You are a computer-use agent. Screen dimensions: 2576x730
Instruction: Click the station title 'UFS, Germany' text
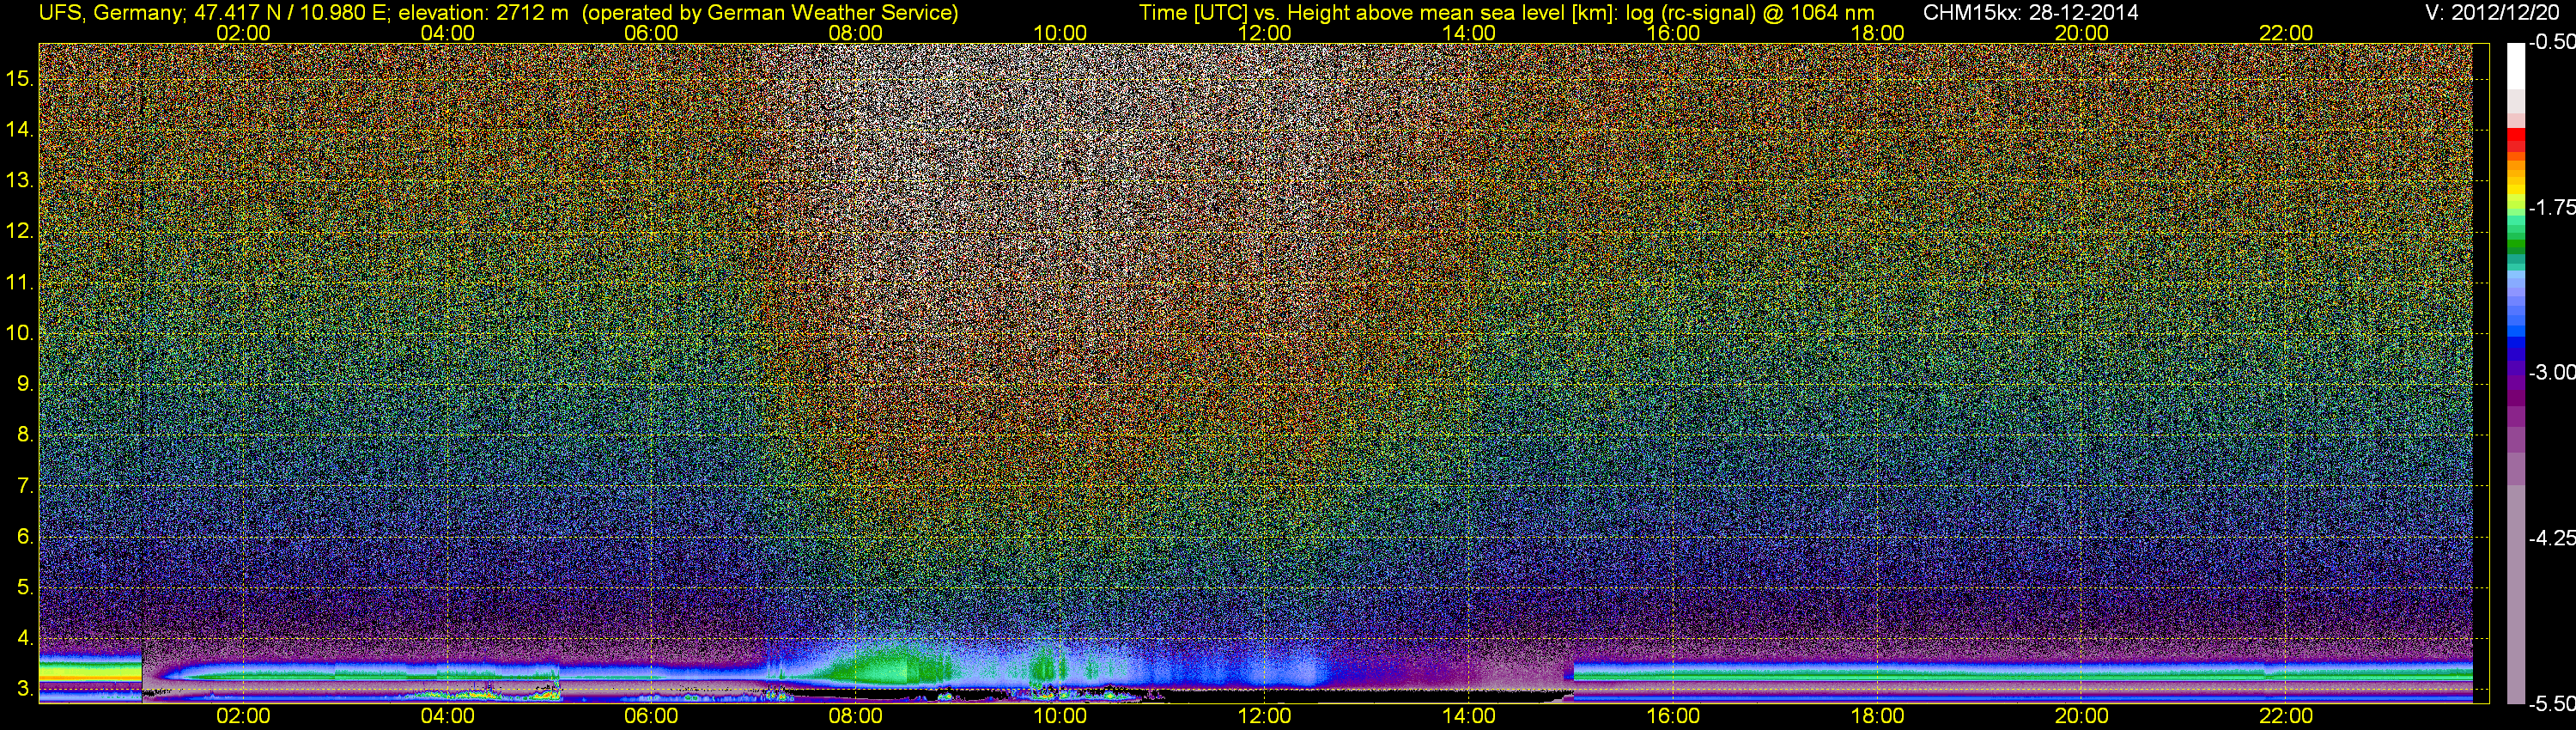pyautogui.click(x=110, y=13)
